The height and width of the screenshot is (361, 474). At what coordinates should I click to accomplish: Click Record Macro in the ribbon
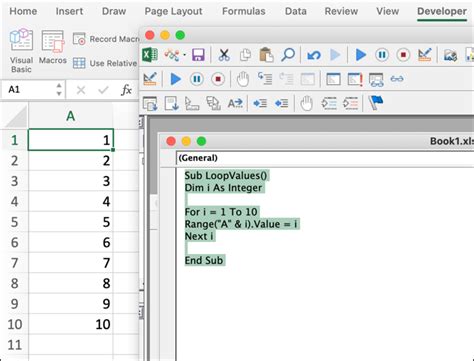106,39
